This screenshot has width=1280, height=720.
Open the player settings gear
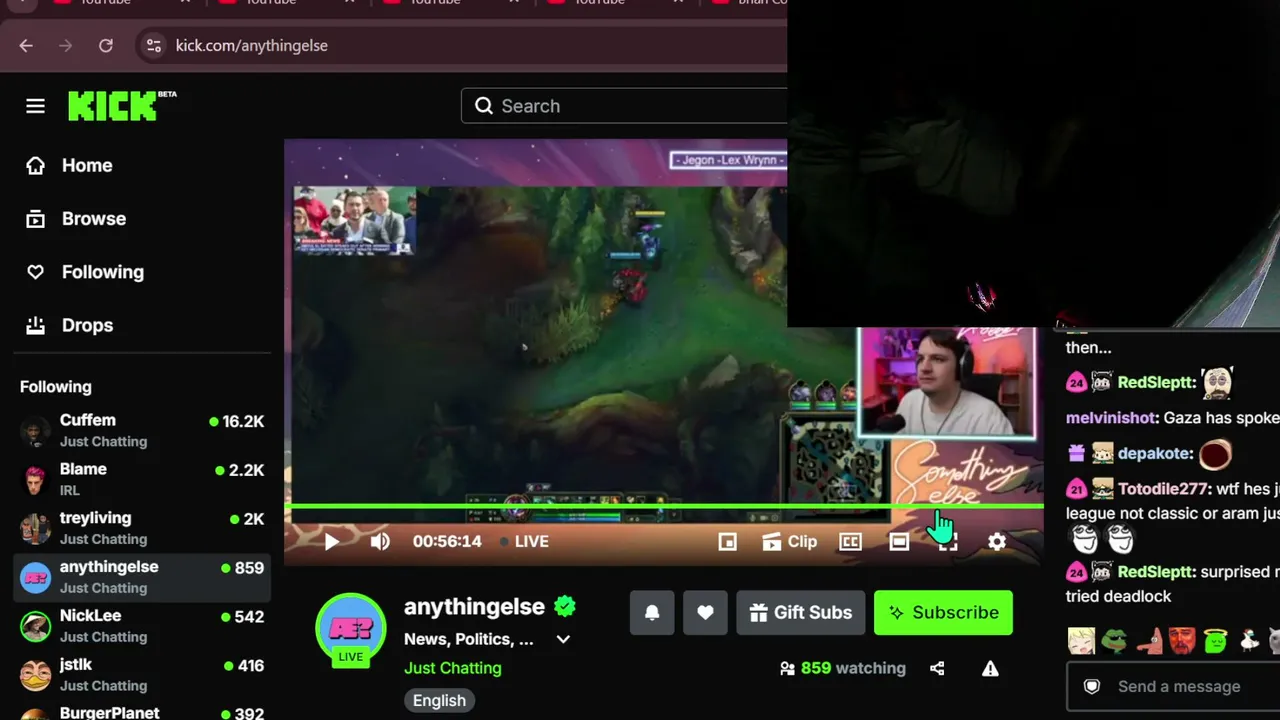(997, 541)
